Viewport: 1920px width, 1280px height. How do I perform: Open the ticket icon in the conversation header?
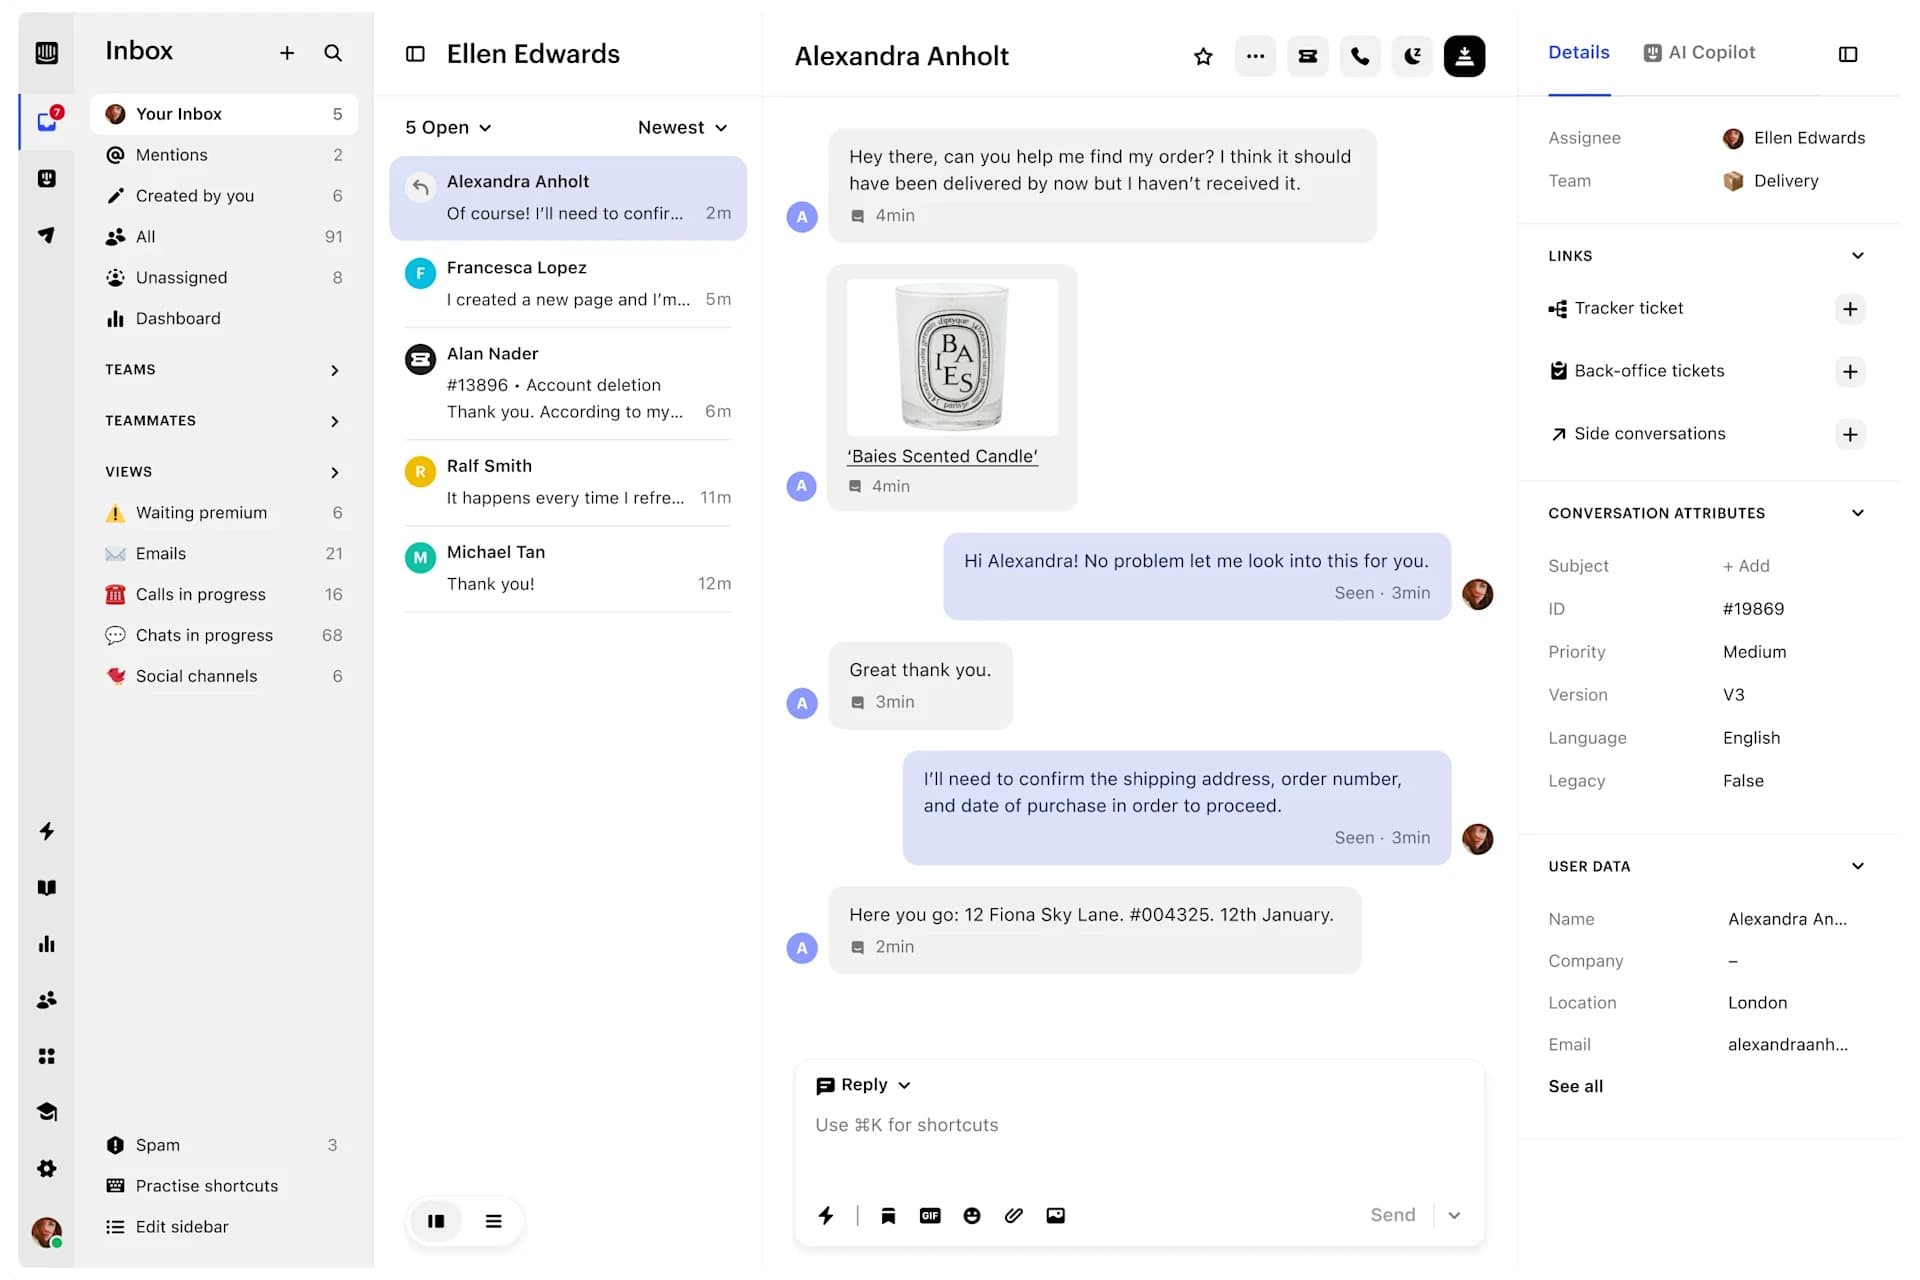[1307, 56]
